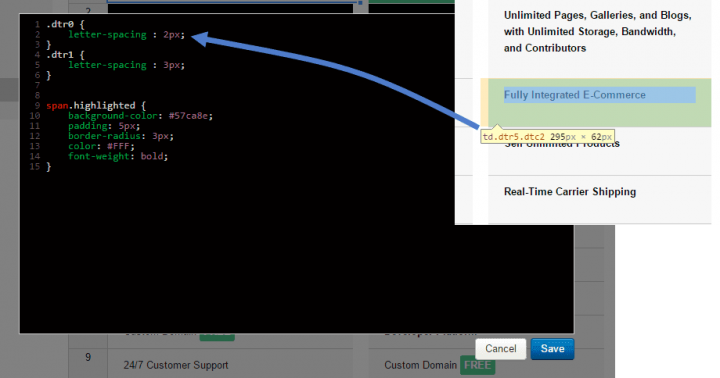Click the green FREE badge beside Custom Domain
720x378 pixels.
[x=478, y=365]
